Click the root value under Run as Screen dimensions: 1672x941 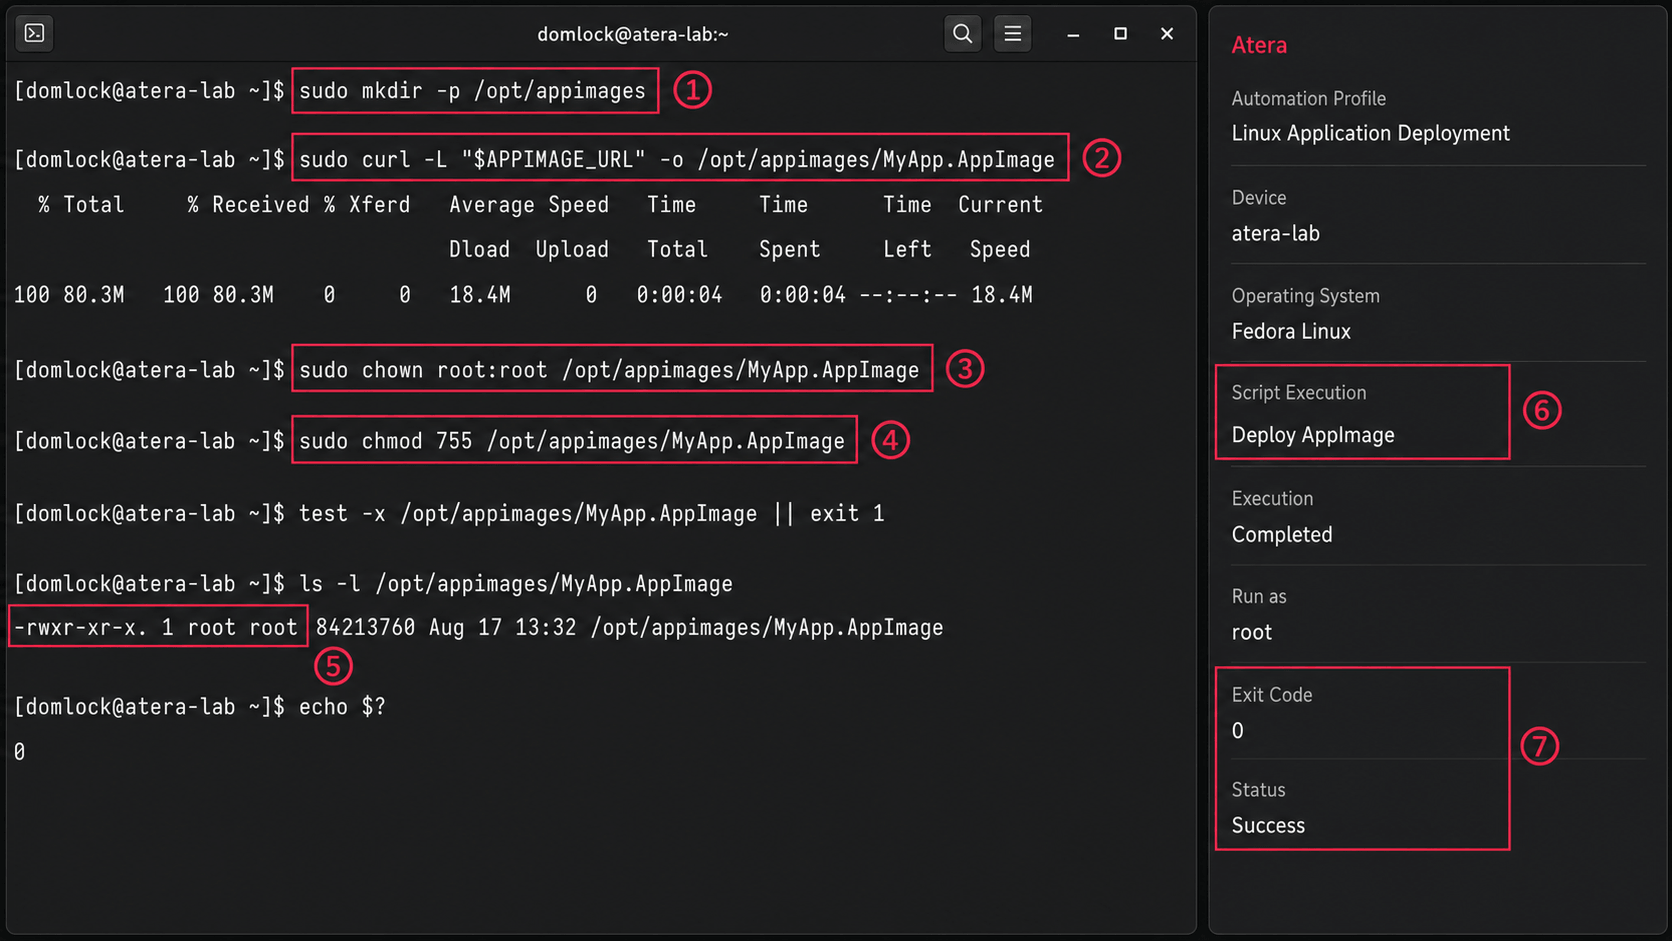coord(1251,633)
